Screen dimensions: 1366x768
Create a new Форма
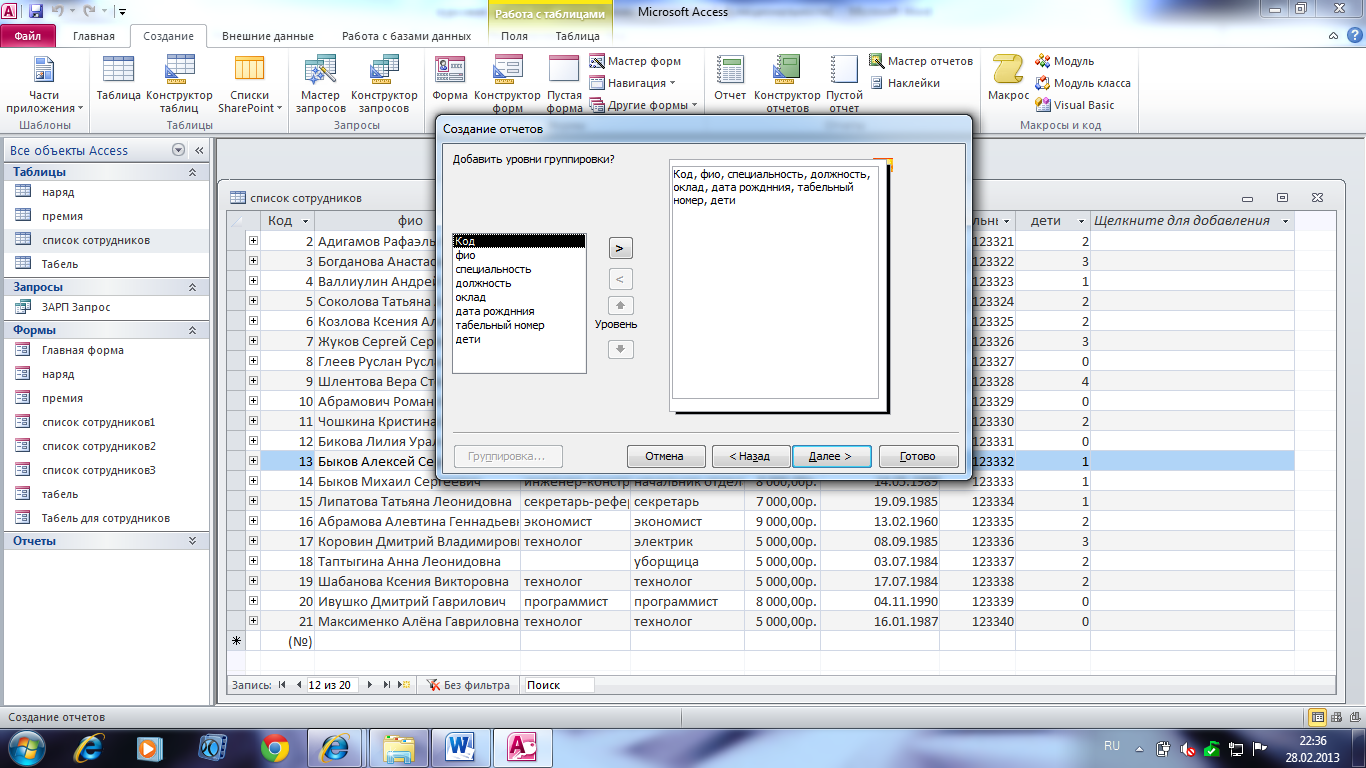click(450, 80)
